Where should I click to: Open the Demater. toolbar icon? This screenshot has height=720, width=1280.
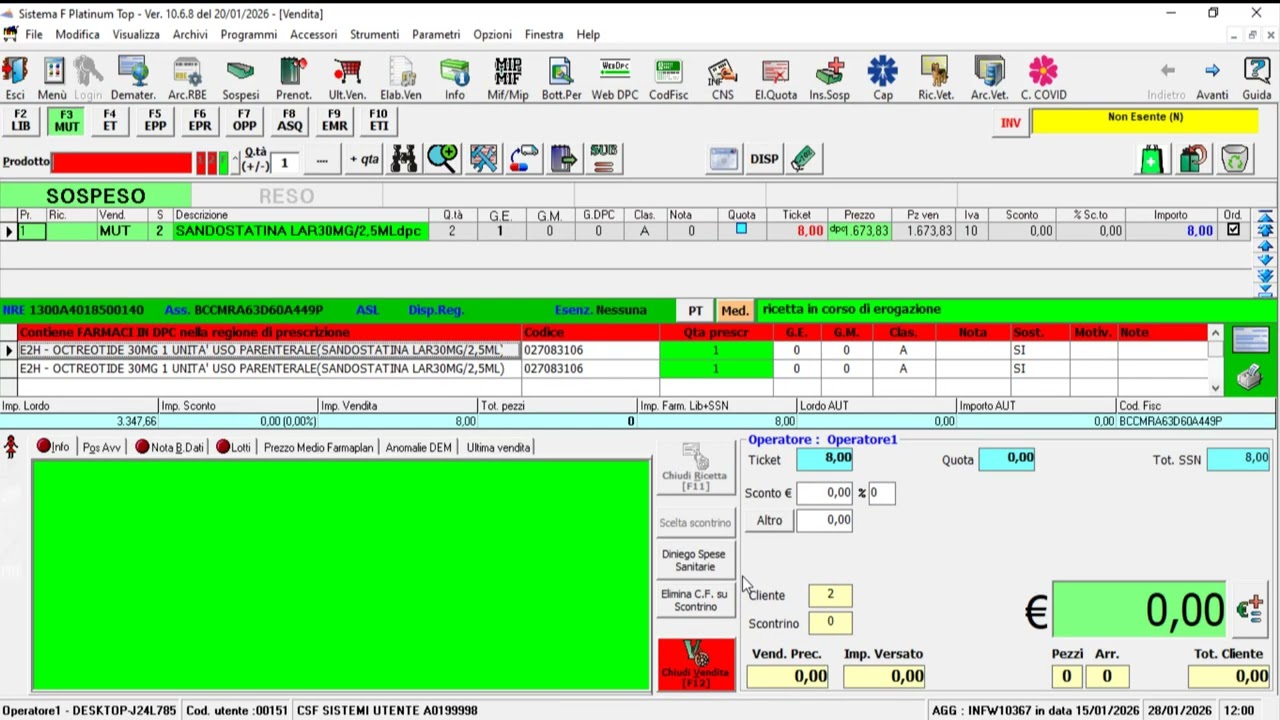point(133,79)
